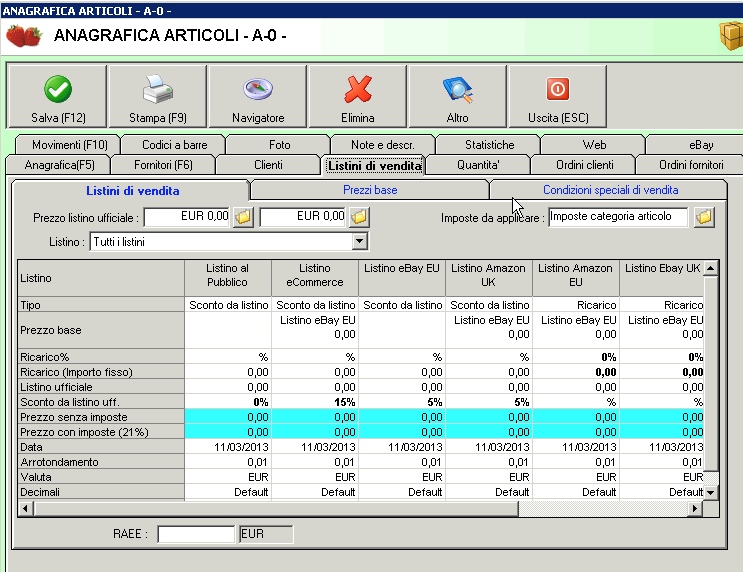Click the Imposte categoria articolo field
This screenshot has width=743, height=572.
[618, 216]
